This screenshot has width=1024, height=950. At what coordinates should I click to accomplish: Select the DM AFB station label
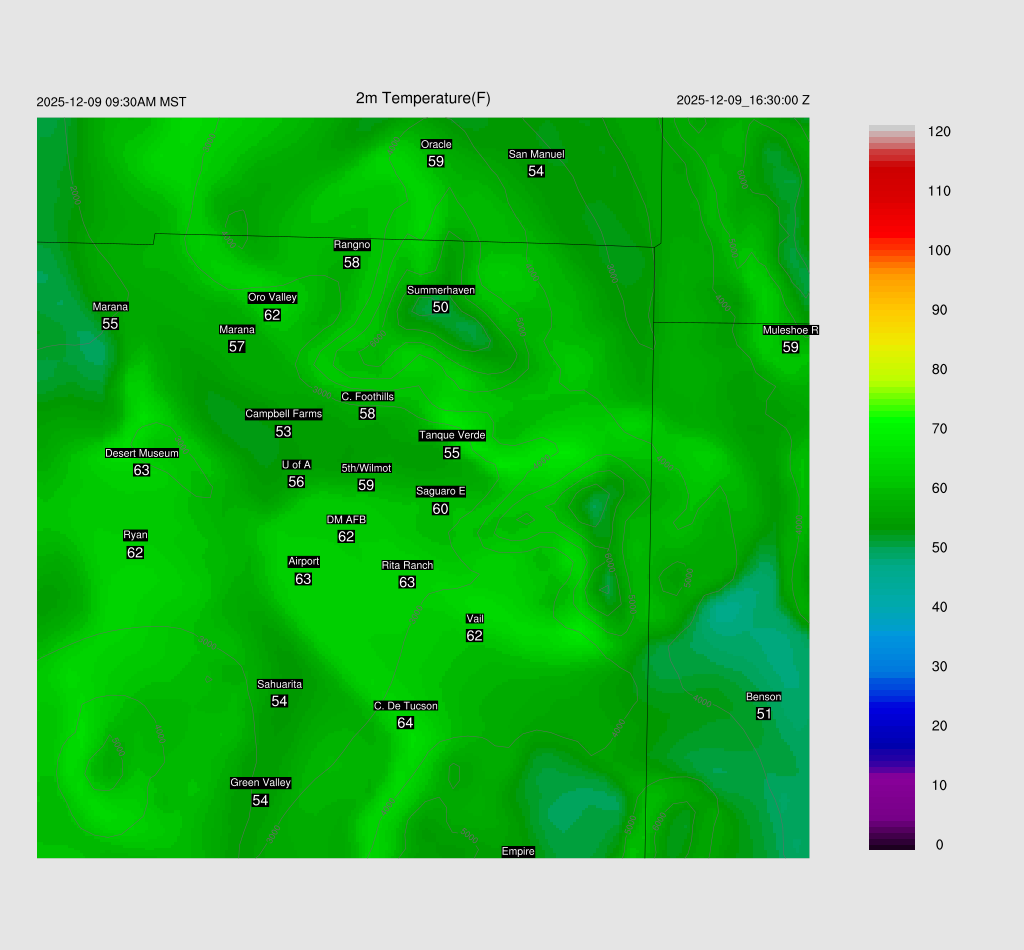[346, 520]
